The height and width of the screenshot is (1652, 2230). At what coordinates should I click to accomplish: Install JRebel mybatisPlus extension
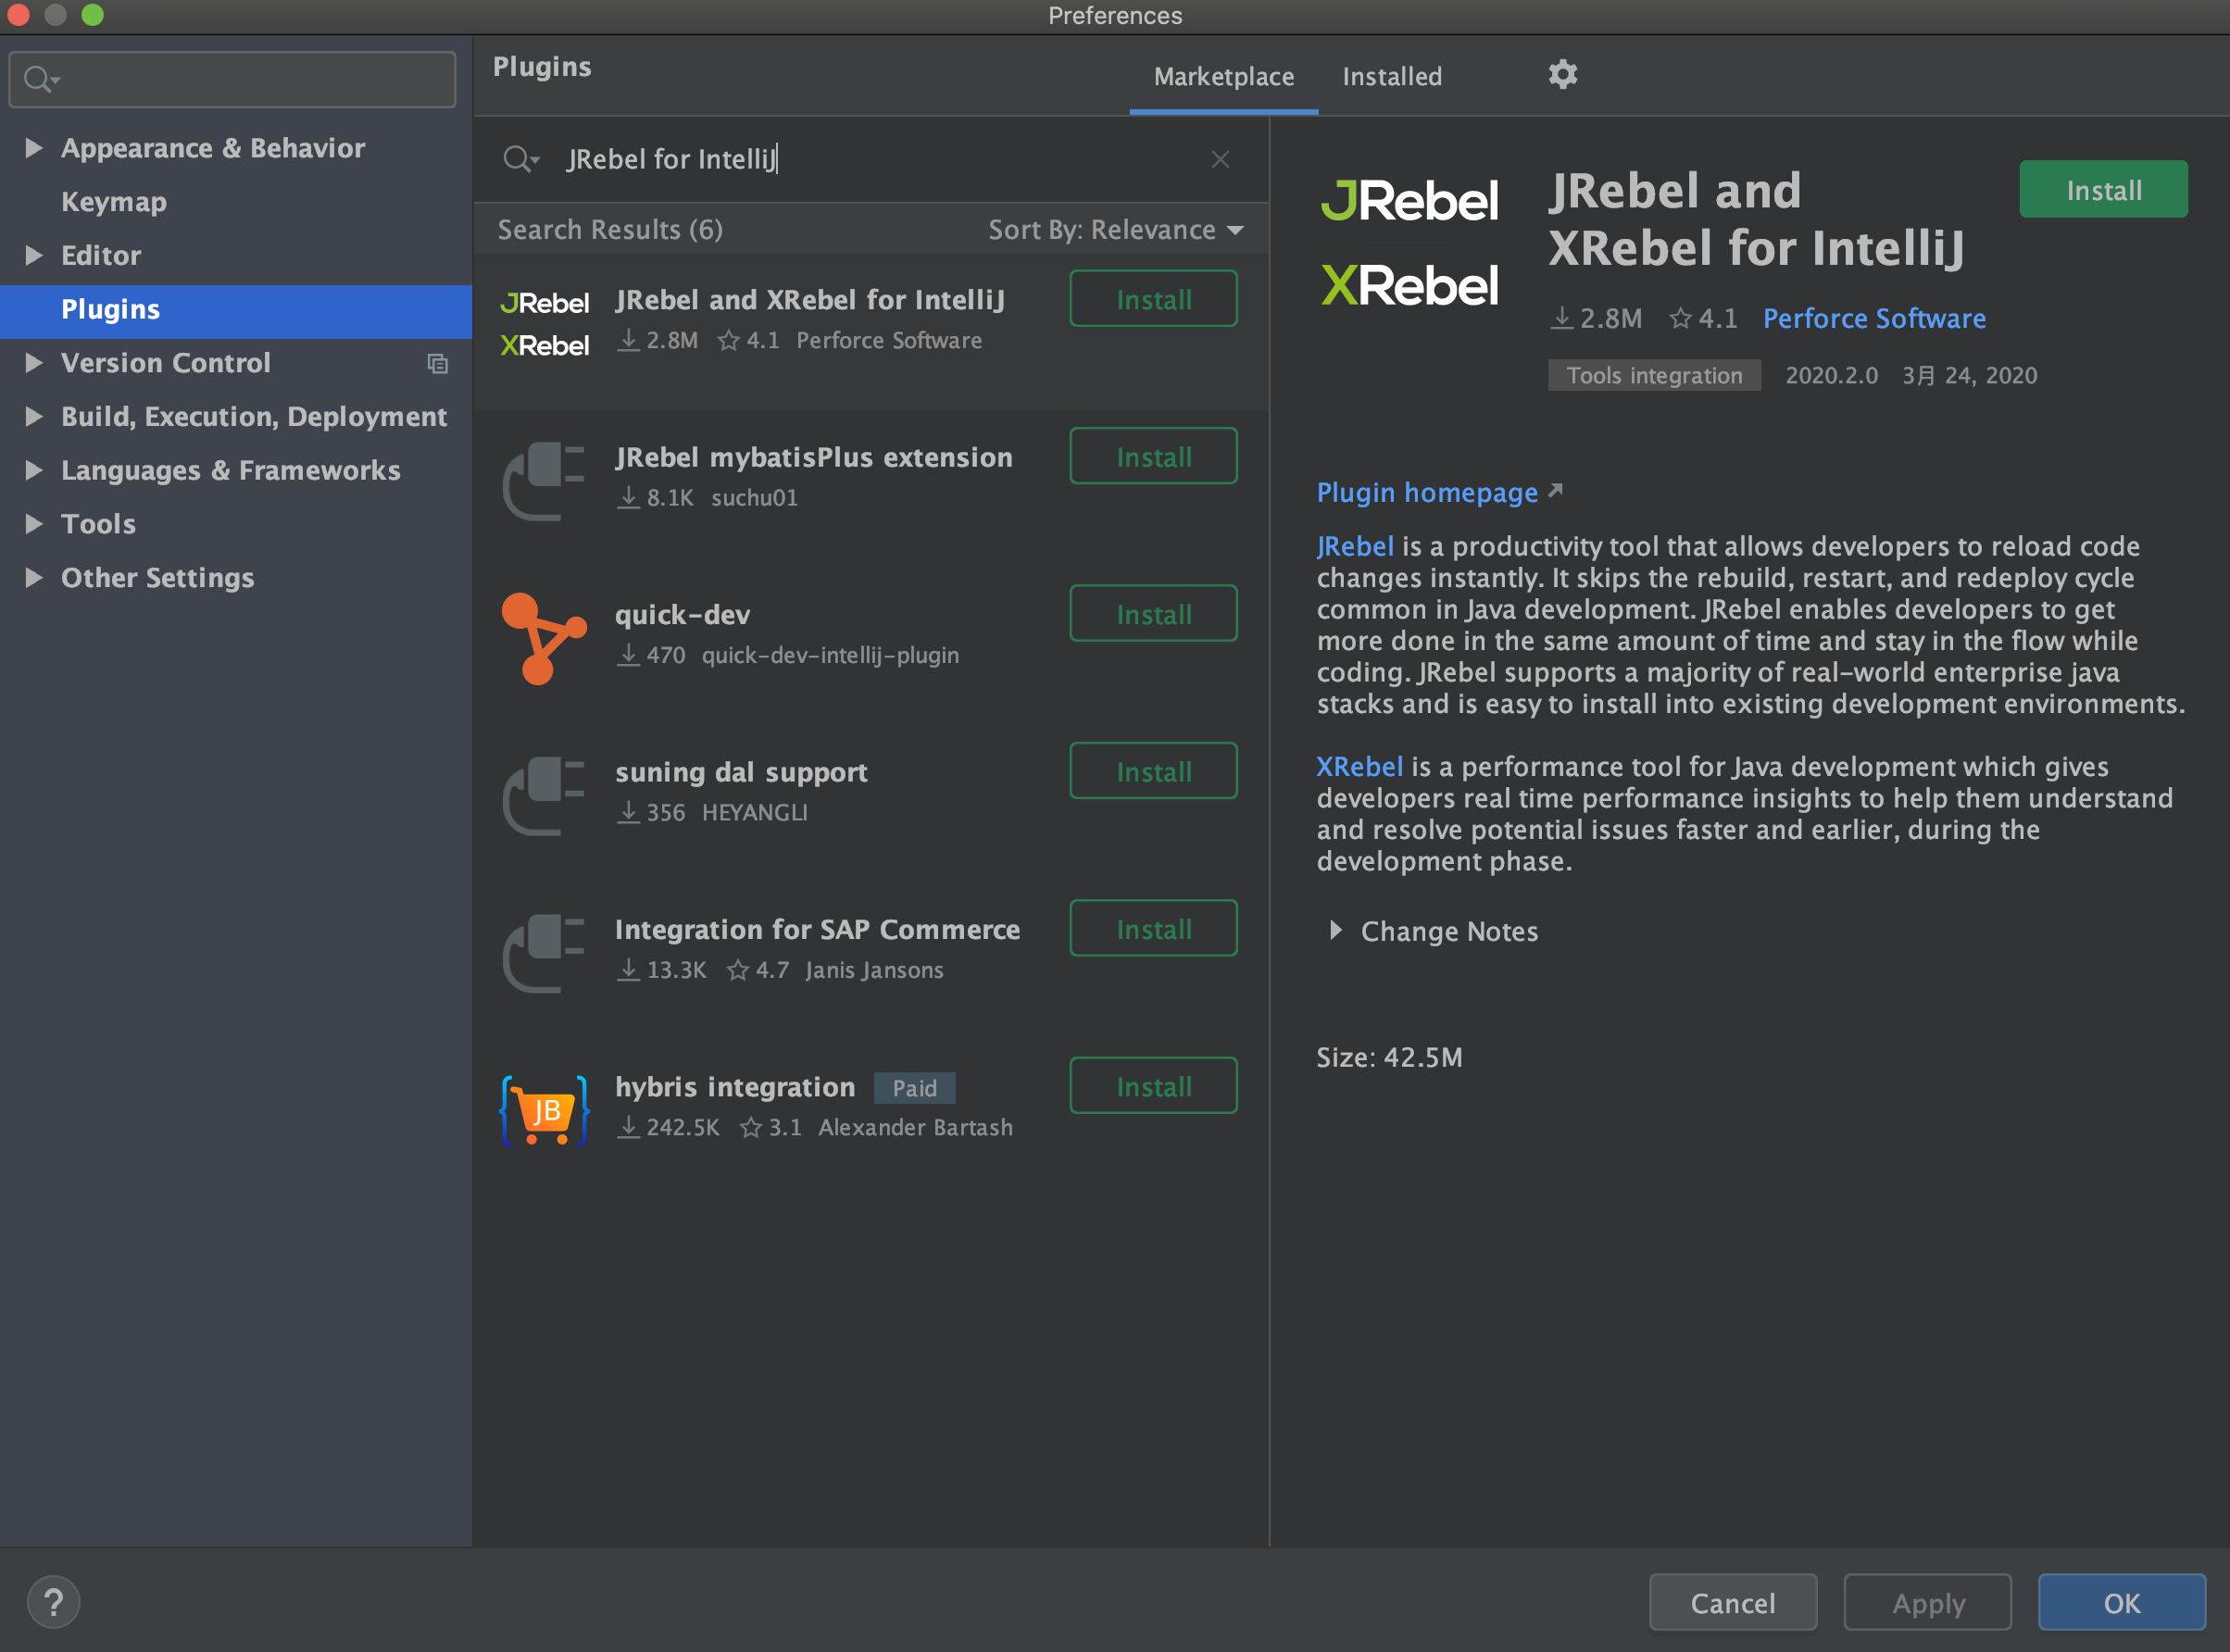(1153, 456)
